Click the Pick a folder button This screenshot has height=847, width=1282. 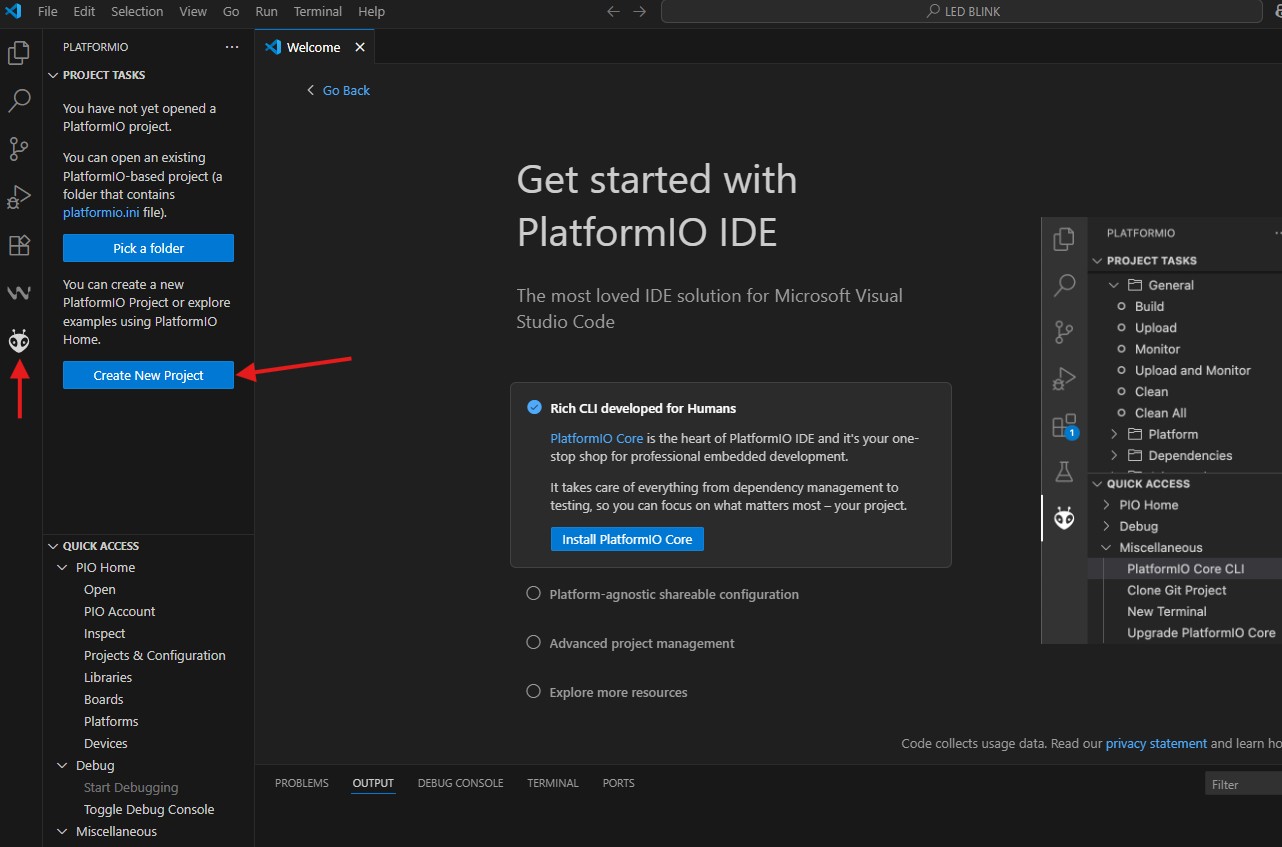(x=148, y=248)
